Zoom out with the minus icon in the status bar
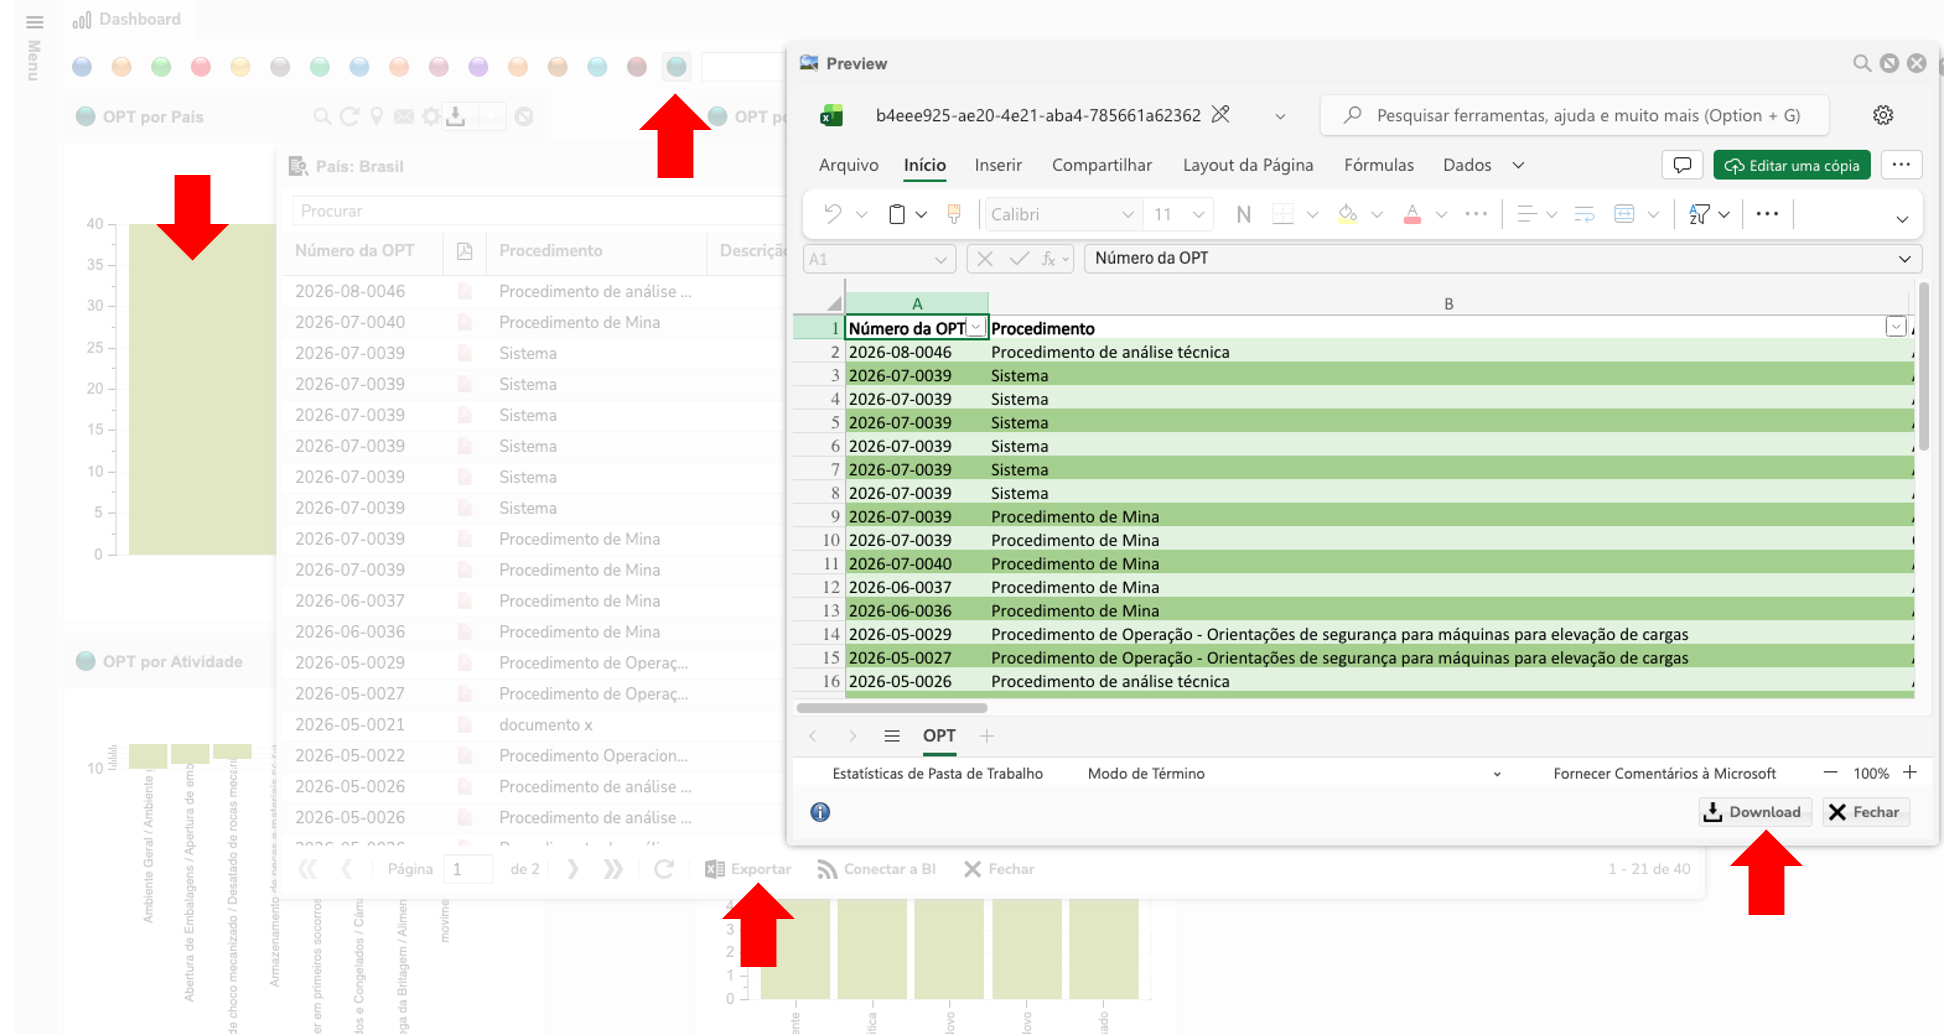Image resolution: width=1944 pixels, height=1034 pixels. pyautogui.click(x=1830, y=772)
